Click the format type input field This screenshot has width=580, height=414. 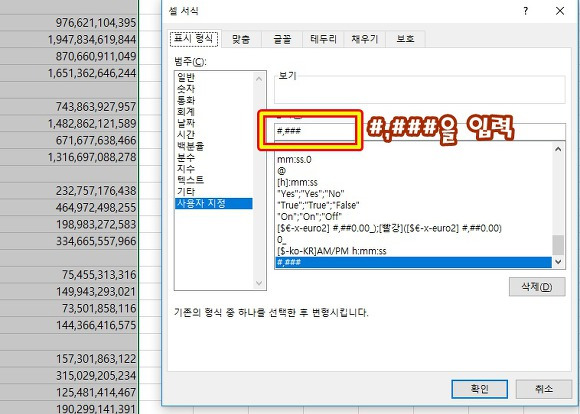[x=420, y=131]
